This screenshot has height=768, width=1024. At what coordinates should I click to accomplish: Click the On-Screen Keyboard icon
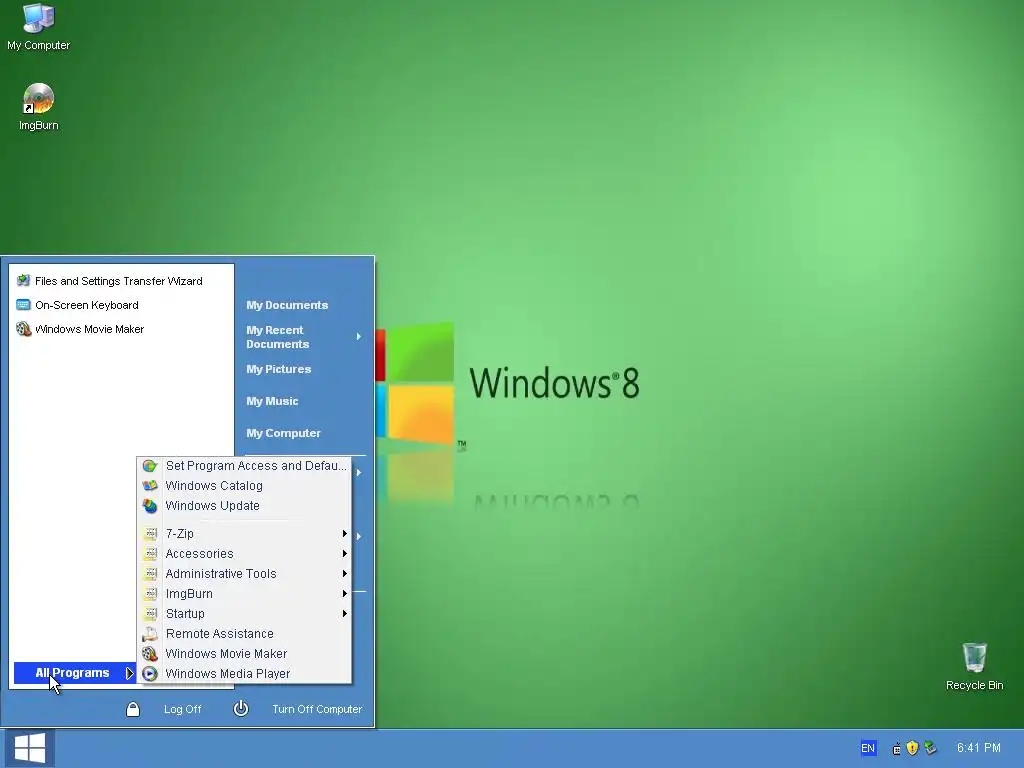(24, 305)
